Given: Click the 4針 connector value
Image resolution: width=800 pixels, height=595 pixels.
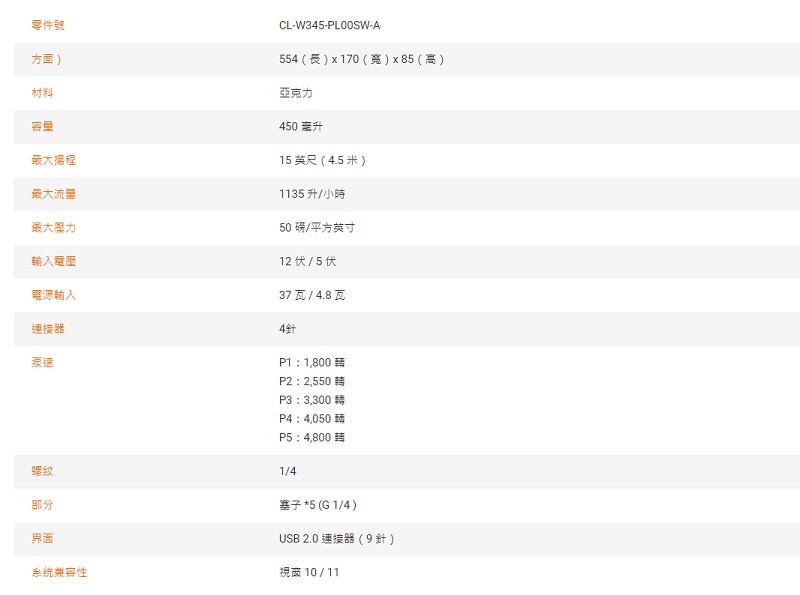Looking at the screenshot, I should pyautogui.click(x=287, y=329).
